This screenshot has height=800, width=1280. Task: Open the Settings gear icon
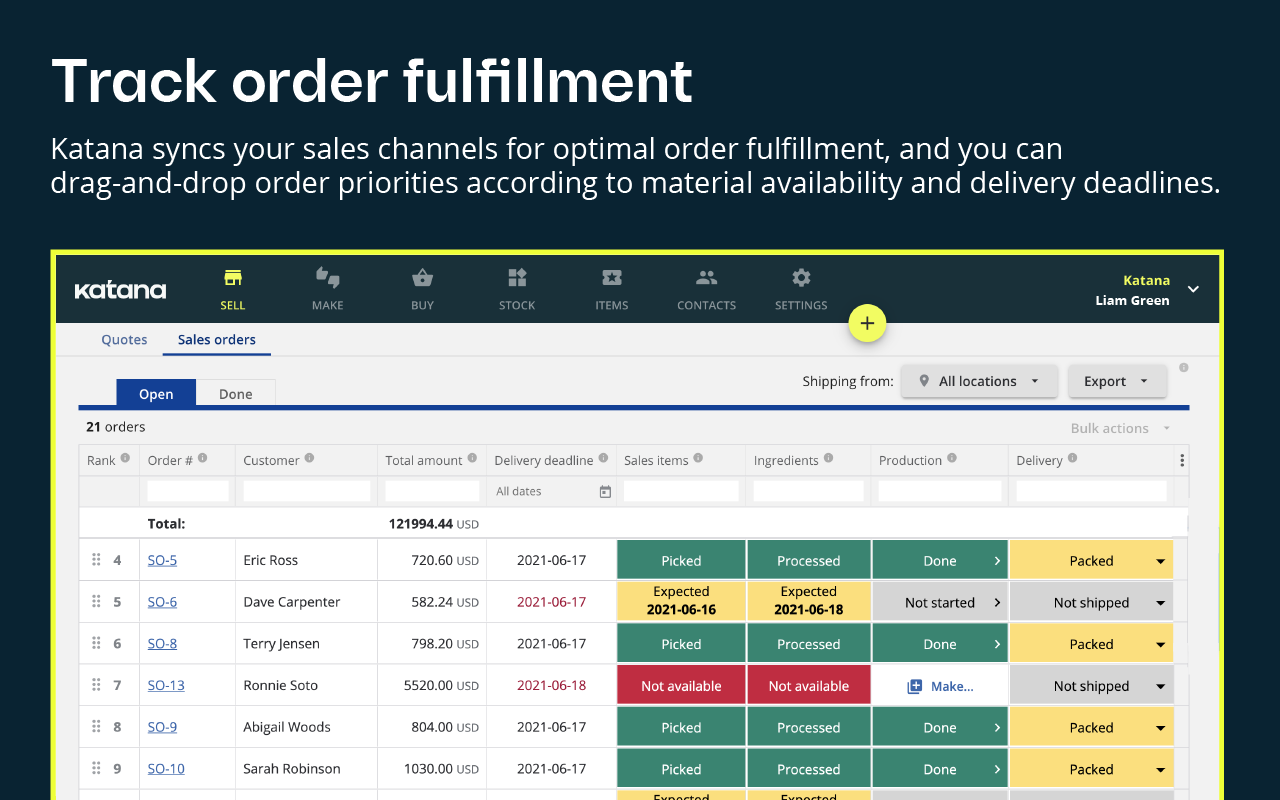(x=801, y=277)
